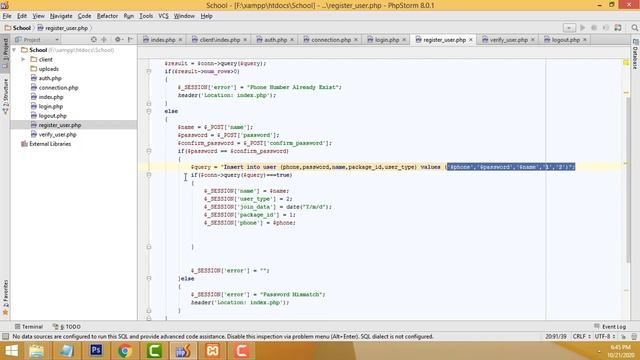Select logout.php in the project tree
This screenshot has width=640, height=360.
point(52,116)
